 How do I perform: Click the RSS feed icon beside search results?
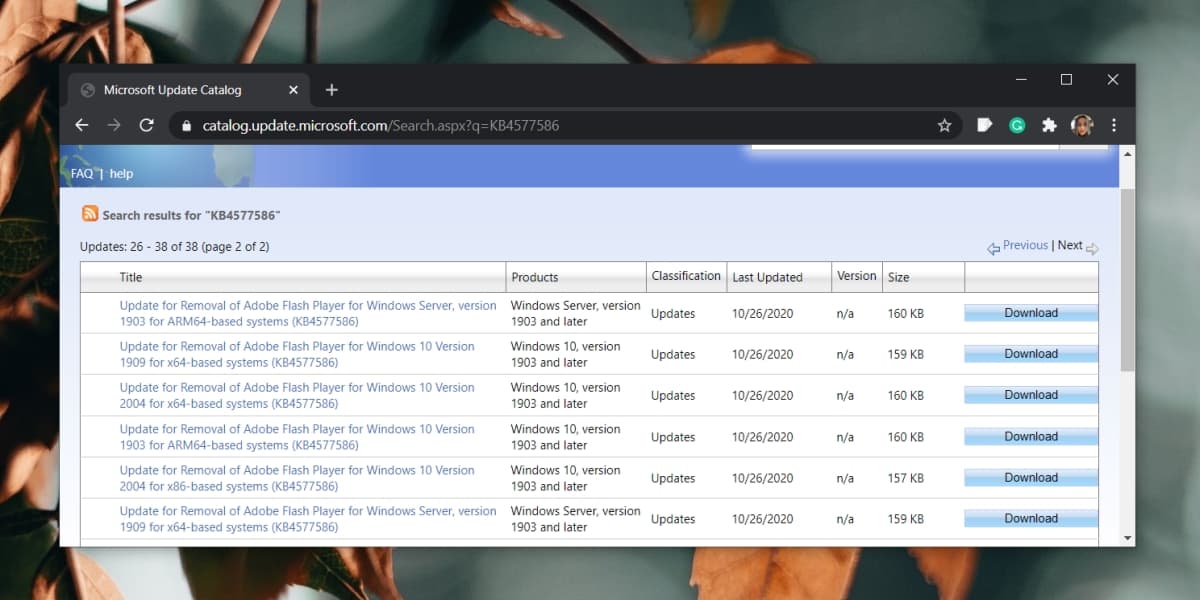pos(91,214)
